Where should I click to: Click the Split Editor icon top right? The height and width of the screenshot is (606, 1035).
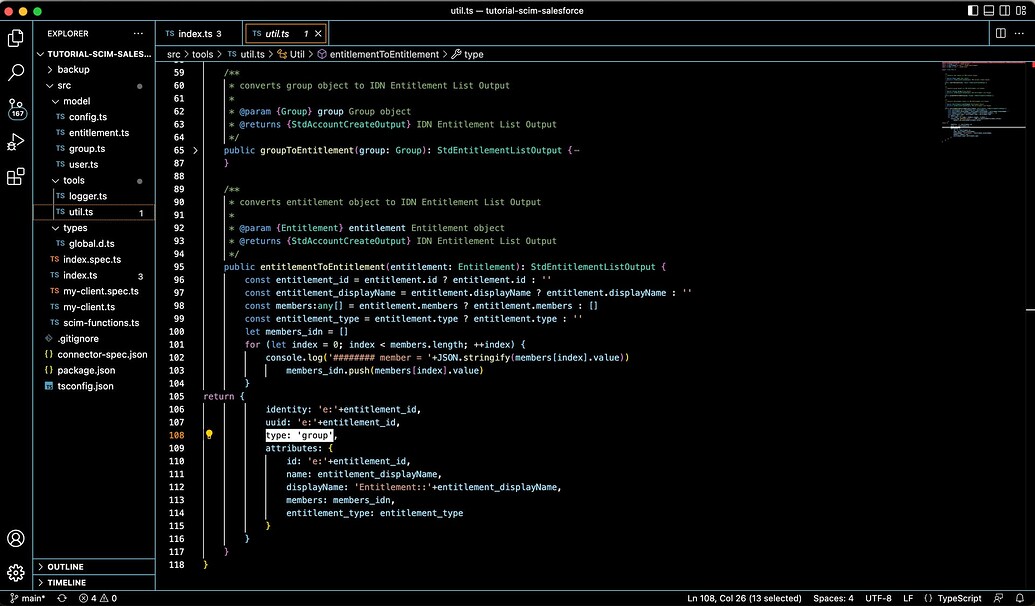click(1001, 32)
